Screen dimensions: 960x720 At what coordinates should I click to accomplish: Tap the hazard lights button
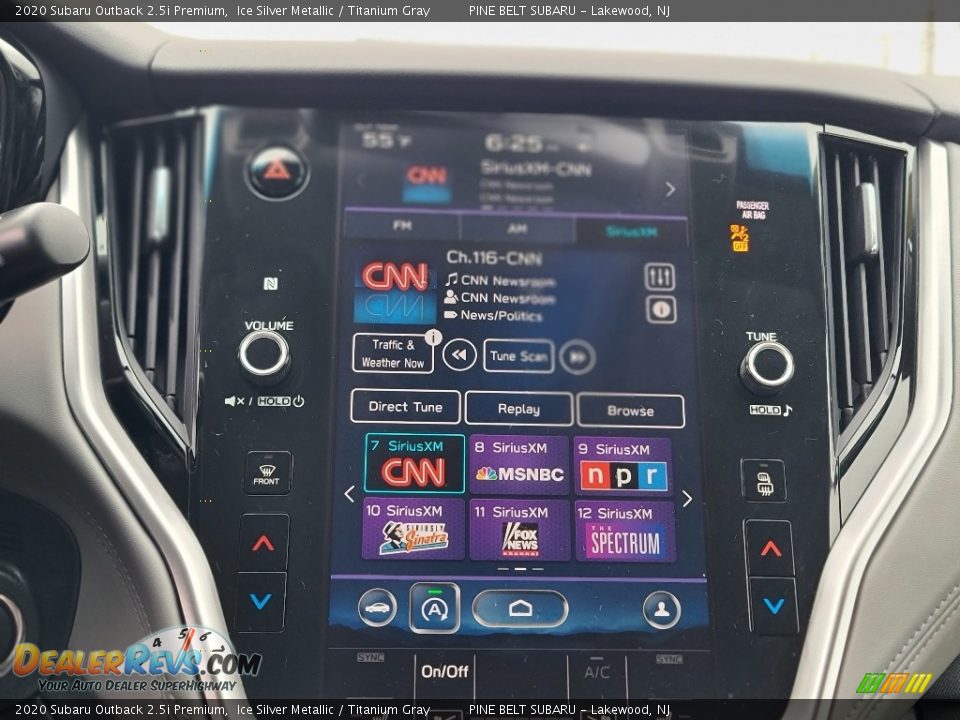277,170
